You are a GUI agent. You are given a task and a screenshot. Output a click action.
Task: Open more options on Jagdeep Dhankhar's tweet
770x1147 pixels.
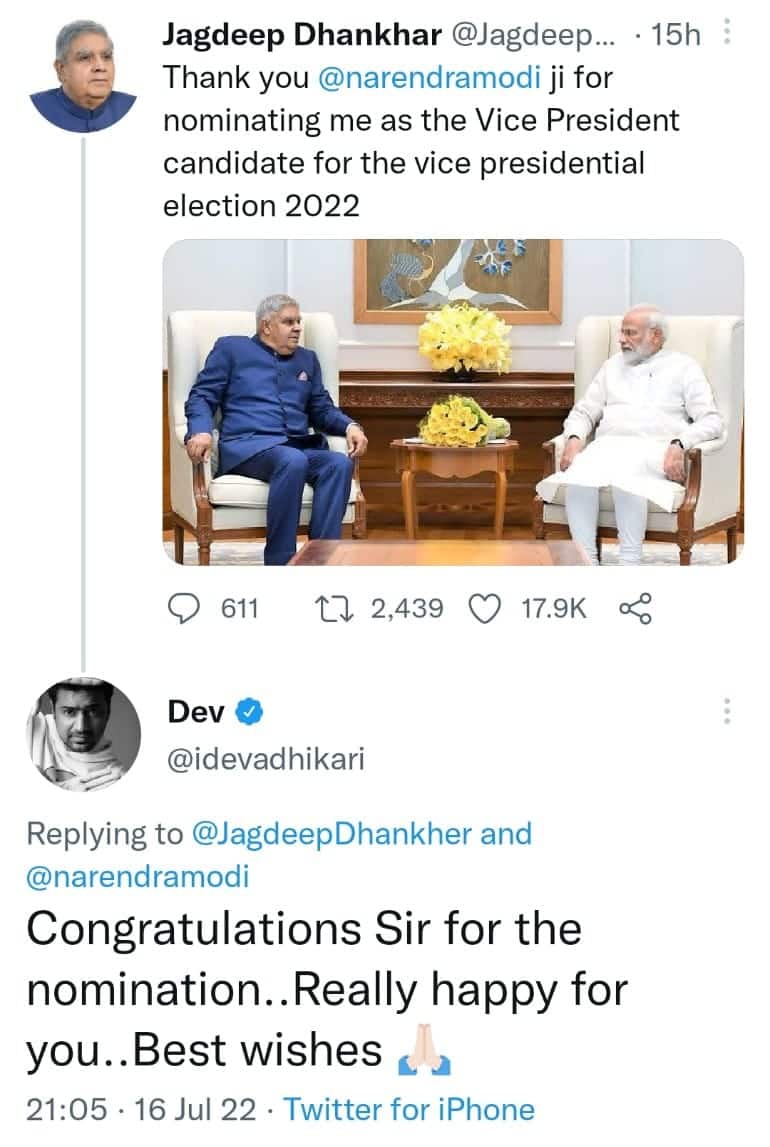click(x=727, y=36)
